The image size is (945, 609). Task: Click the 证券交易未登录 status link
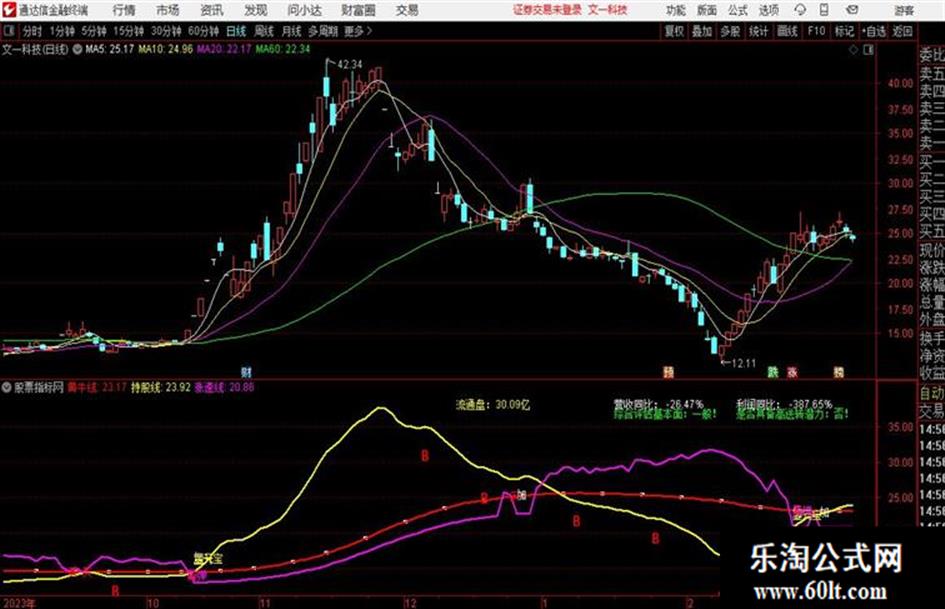[547, 10]
